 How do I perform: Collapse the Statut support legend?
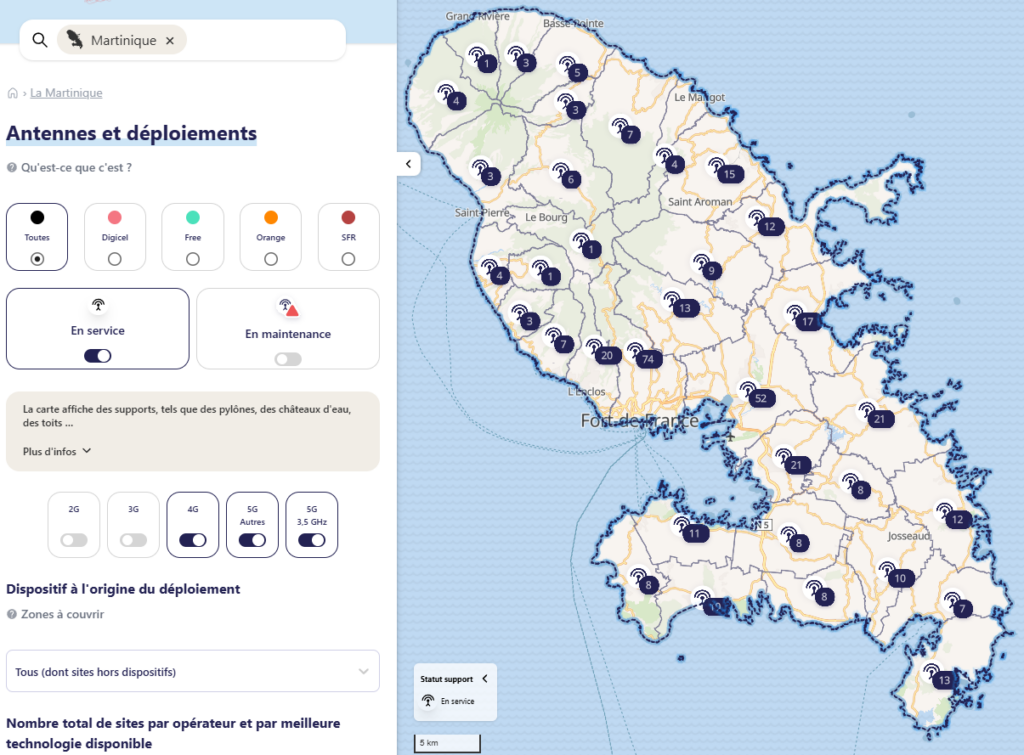pyautogui.click(x=485, y=678)
